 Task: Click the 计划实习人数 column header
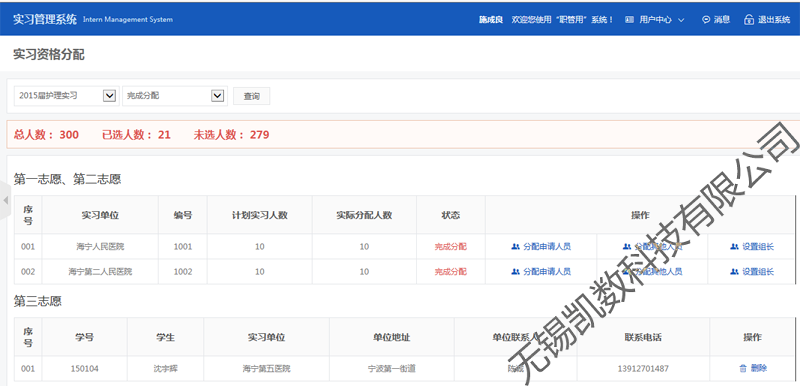tap(260, 215)
